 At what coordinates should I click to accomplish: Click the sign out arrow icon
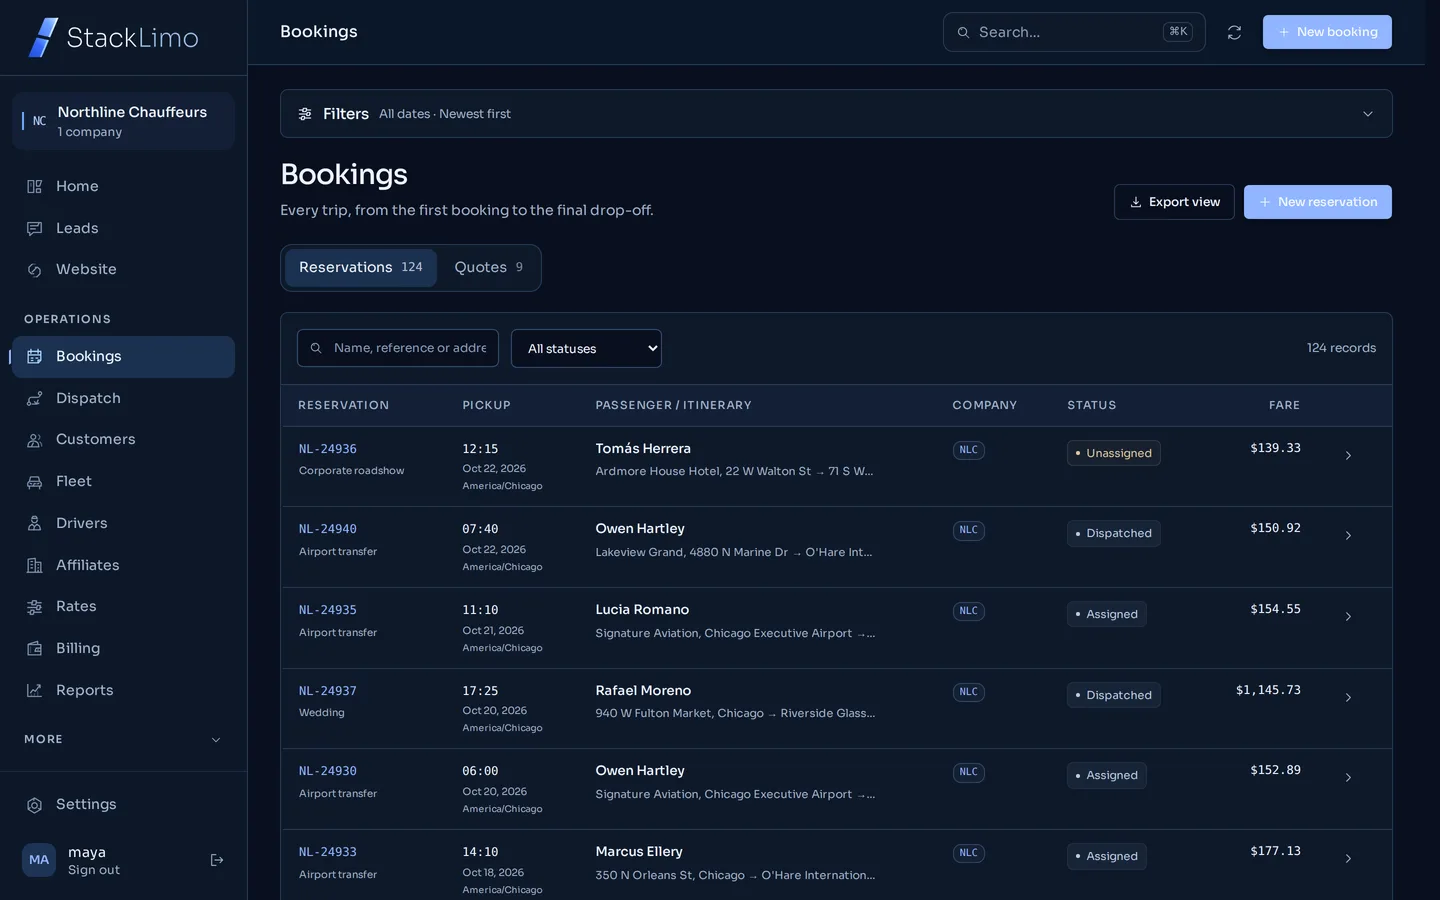[217, 860]
